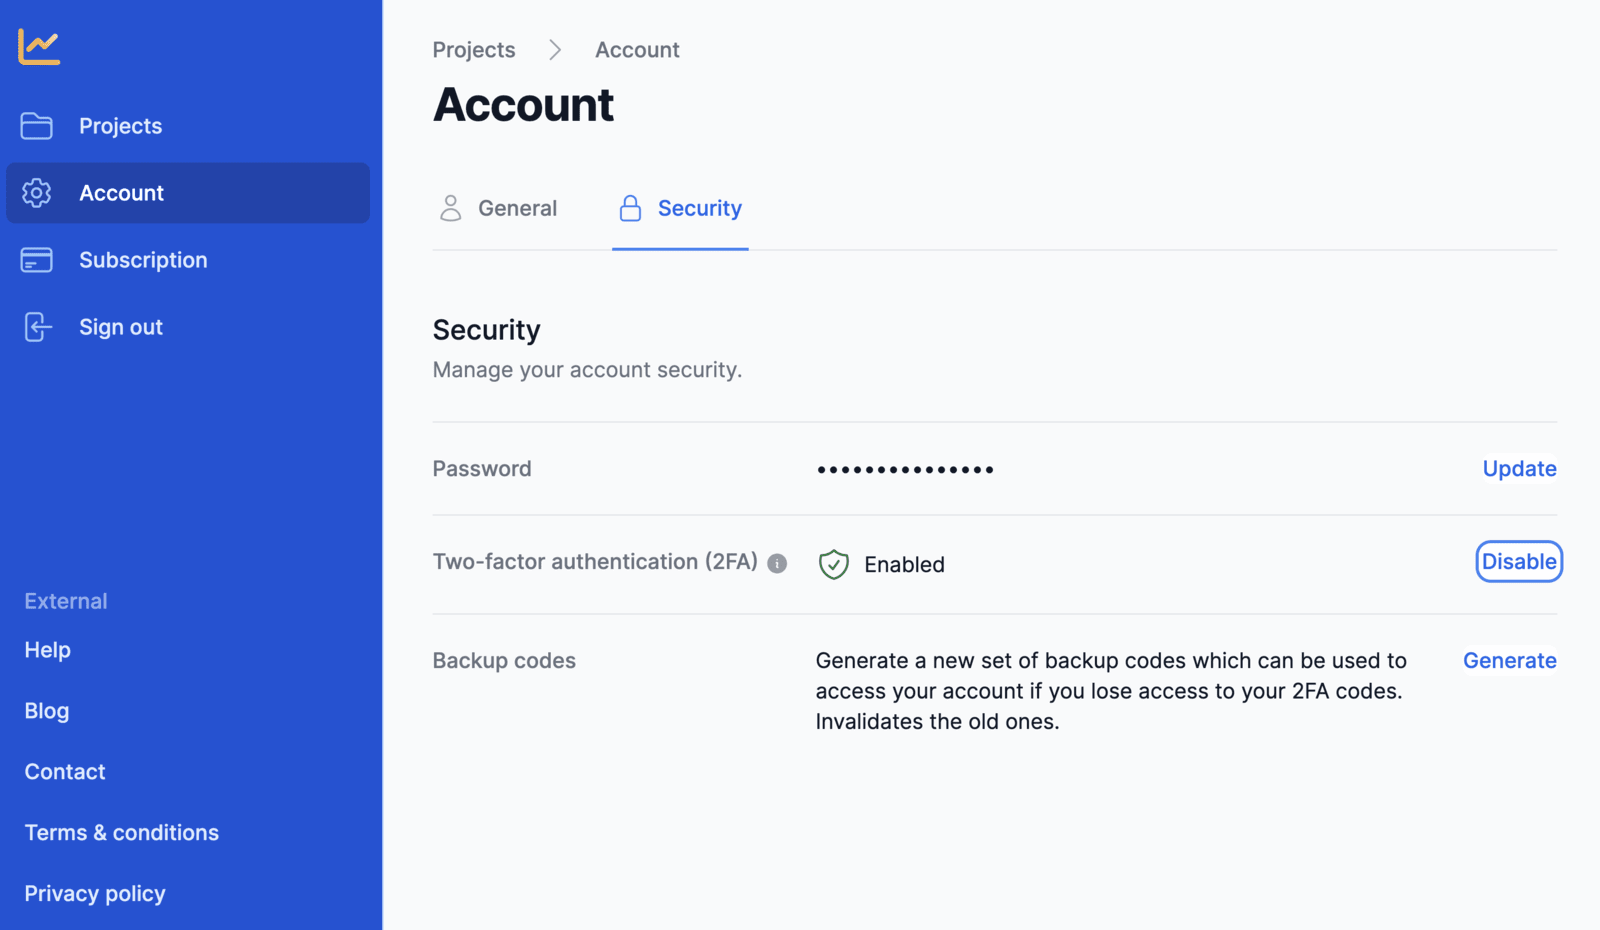Click the orange chart logo icon

(x=39, y=47)
